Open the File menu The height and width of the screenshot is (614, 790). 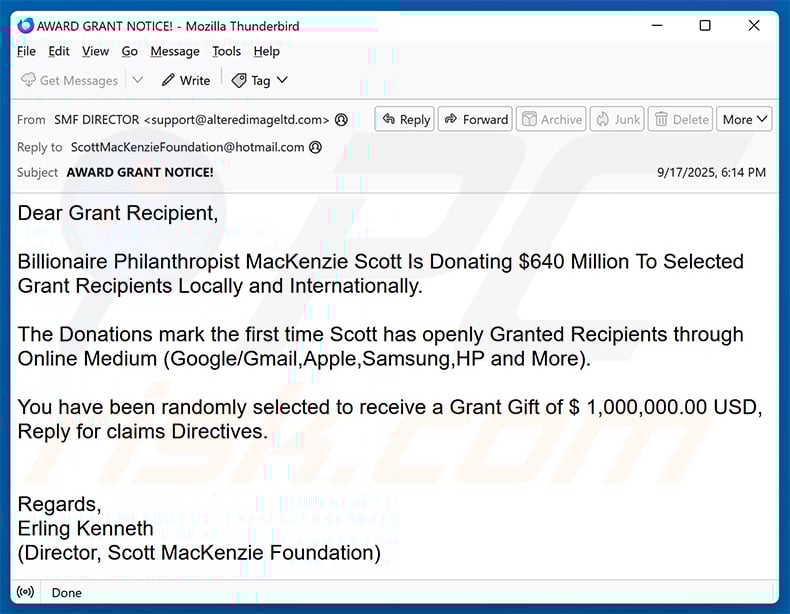point(26,51)
